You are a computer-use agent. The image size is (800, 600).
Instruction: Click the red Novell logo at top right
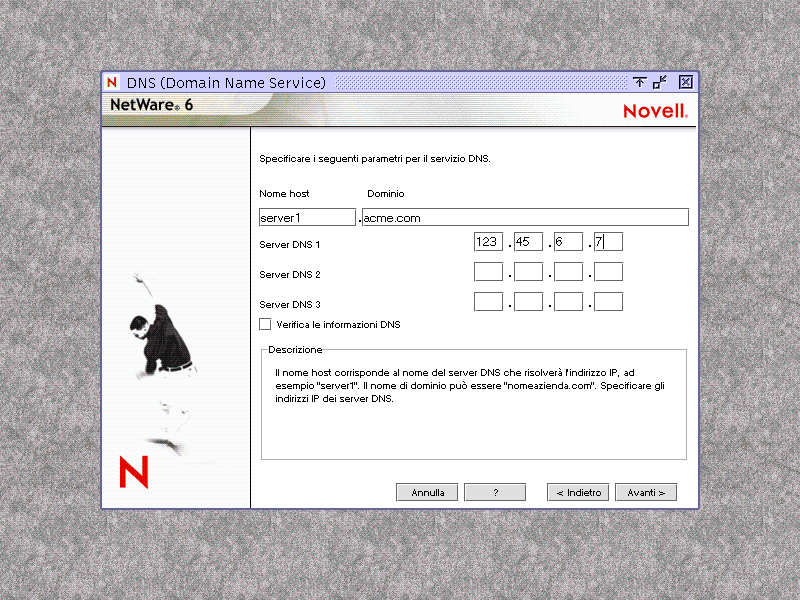[x=655, y=111]
